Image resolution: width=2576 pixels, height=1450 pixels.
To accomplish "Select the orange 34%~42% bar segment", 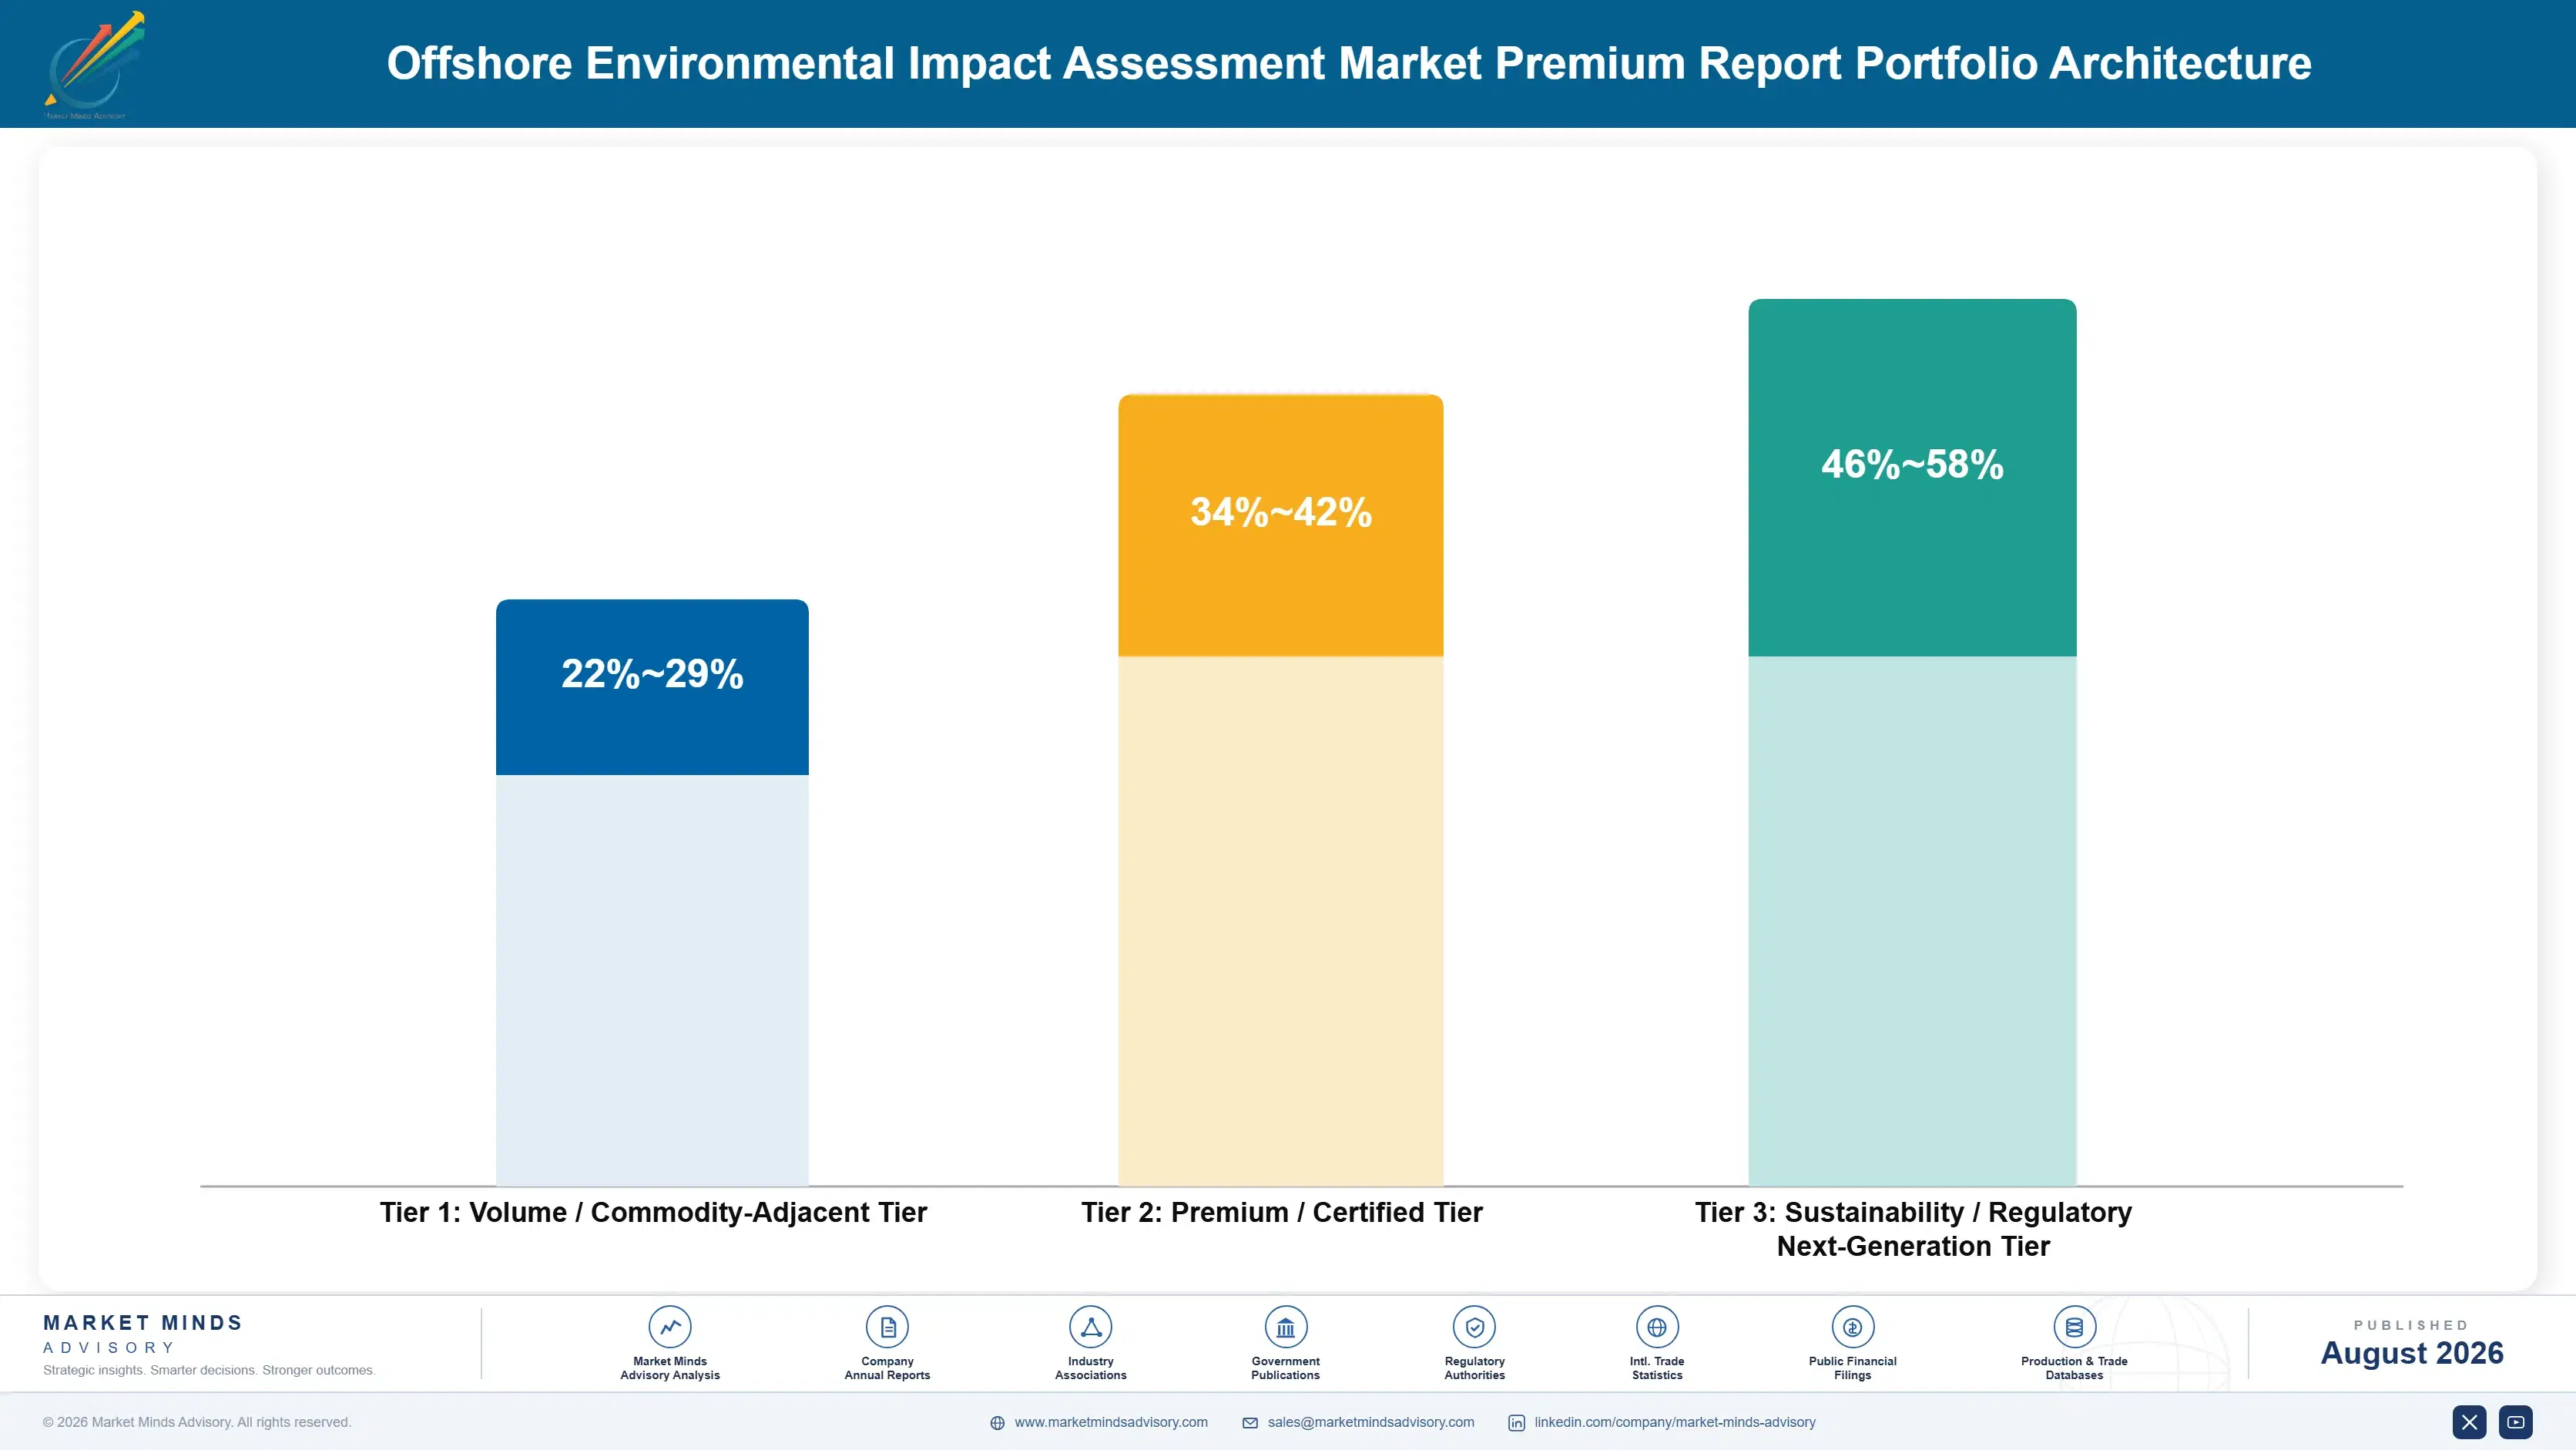I will pyautogui.click(x=1281, y=526).
